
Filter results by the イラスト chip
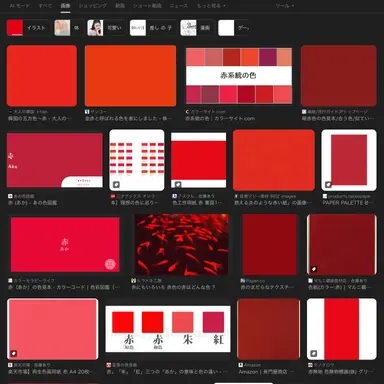pyautogui.click(x=28, y=28)
